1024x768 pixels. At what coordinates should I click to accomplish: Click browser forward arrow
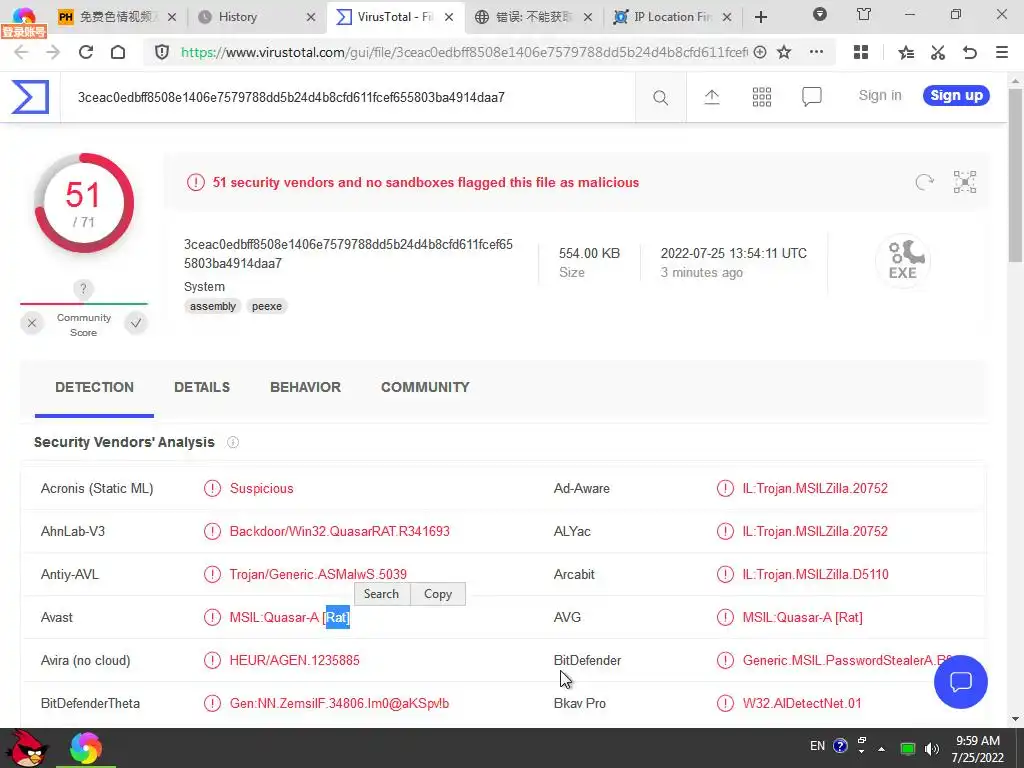point(53,52)
